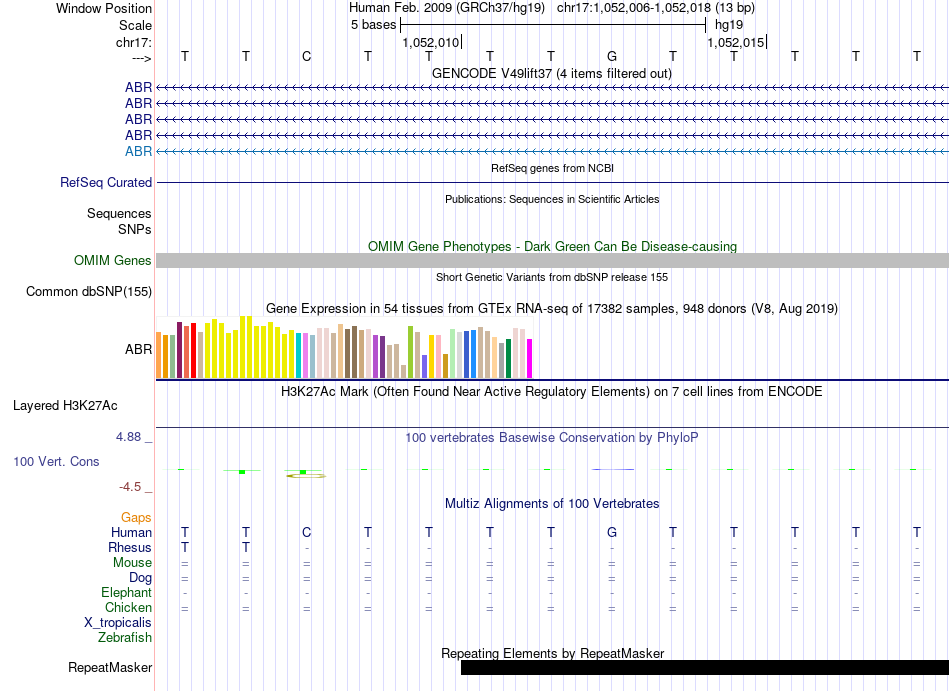Select the Rhesus alignment row label
950x691 pixels.
(130, 547)
